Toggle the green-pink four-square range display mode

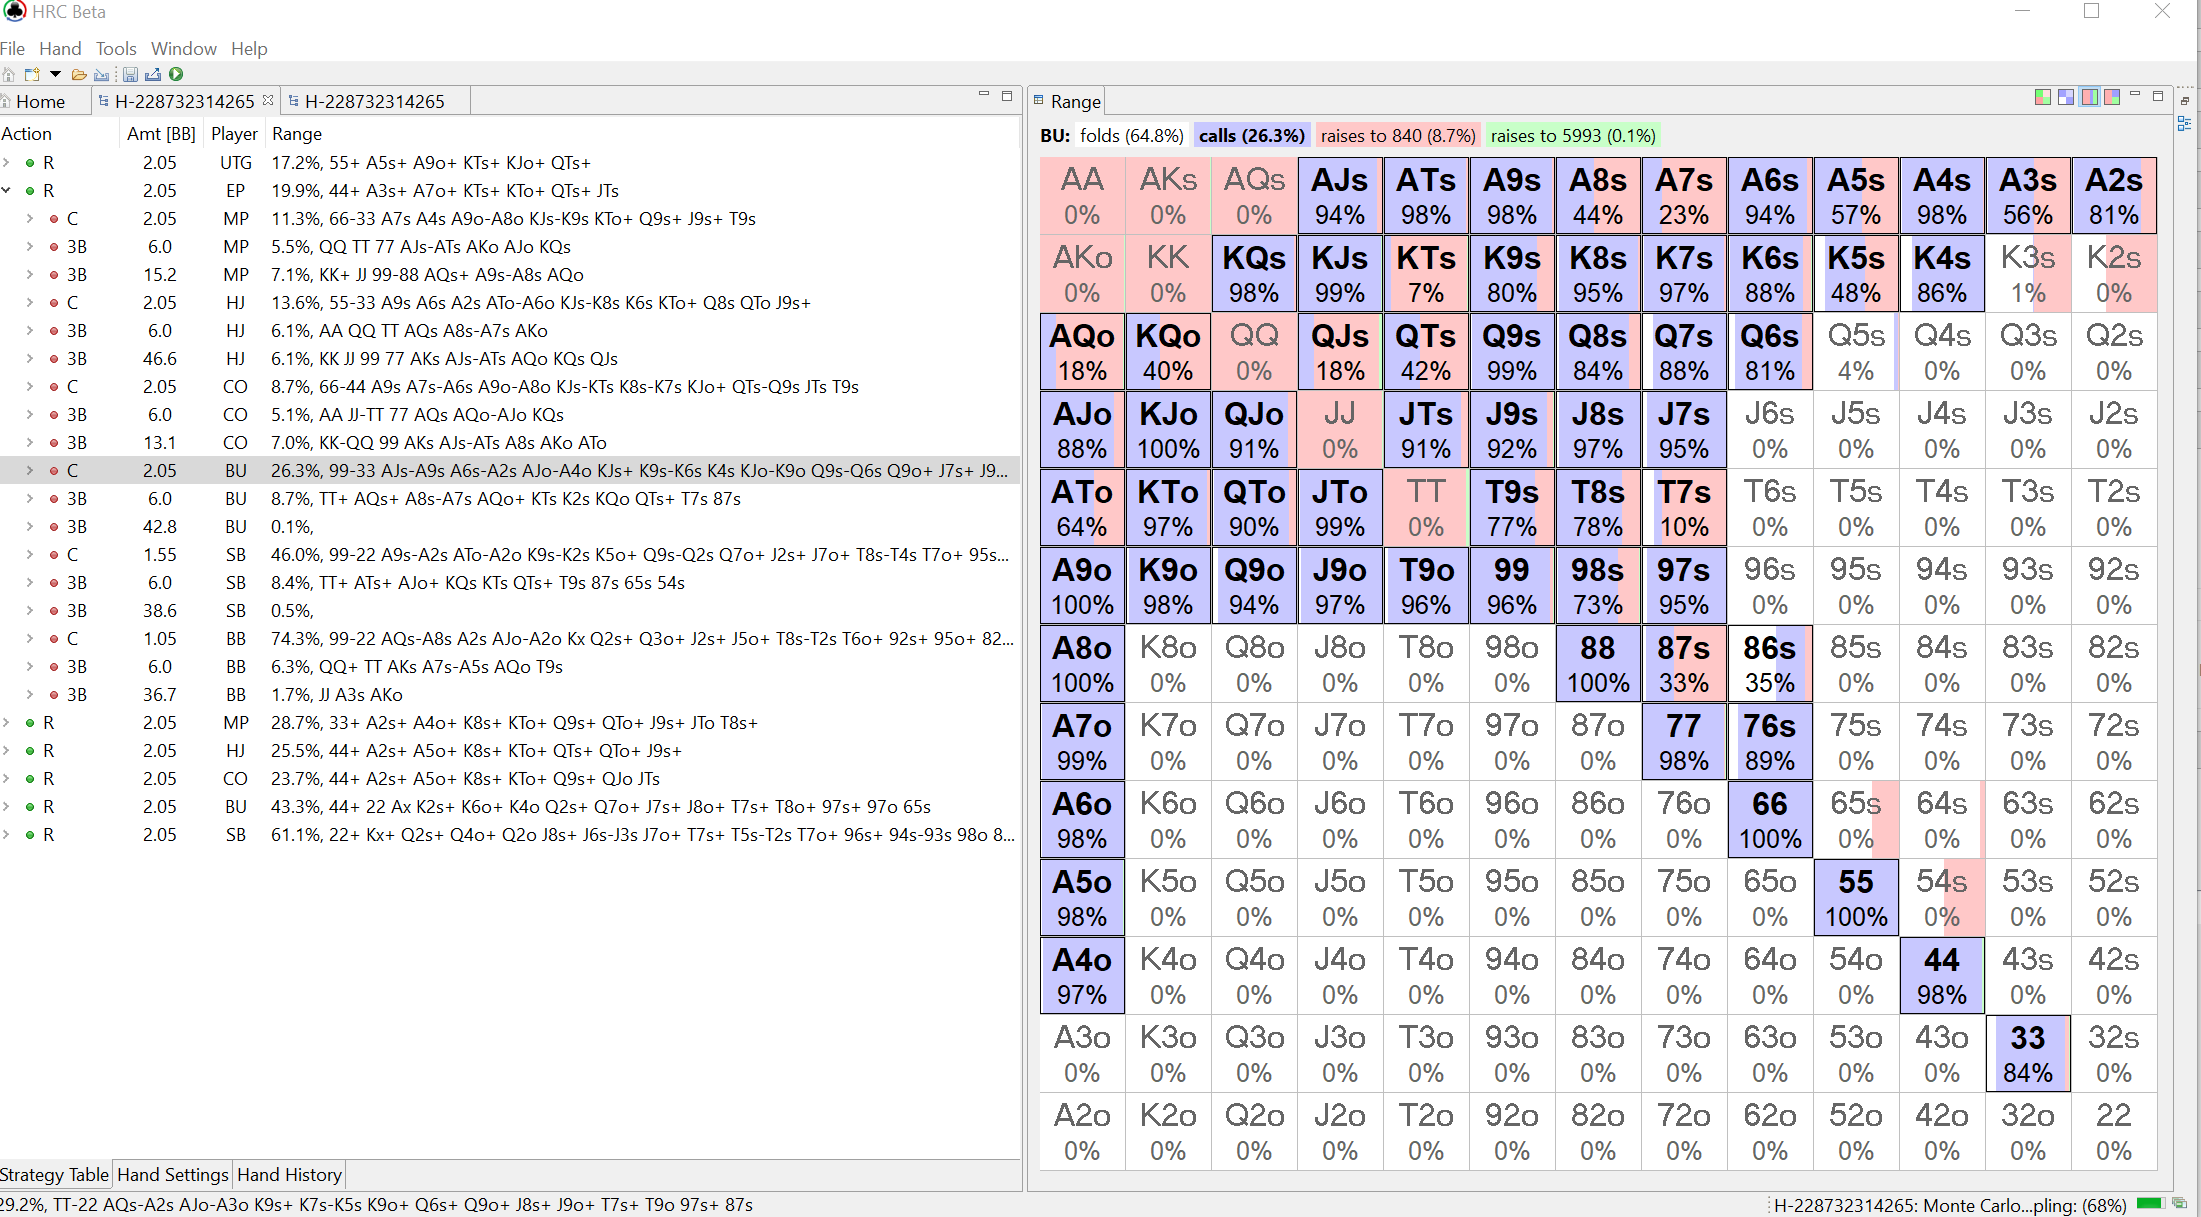tap(2043, 97)
